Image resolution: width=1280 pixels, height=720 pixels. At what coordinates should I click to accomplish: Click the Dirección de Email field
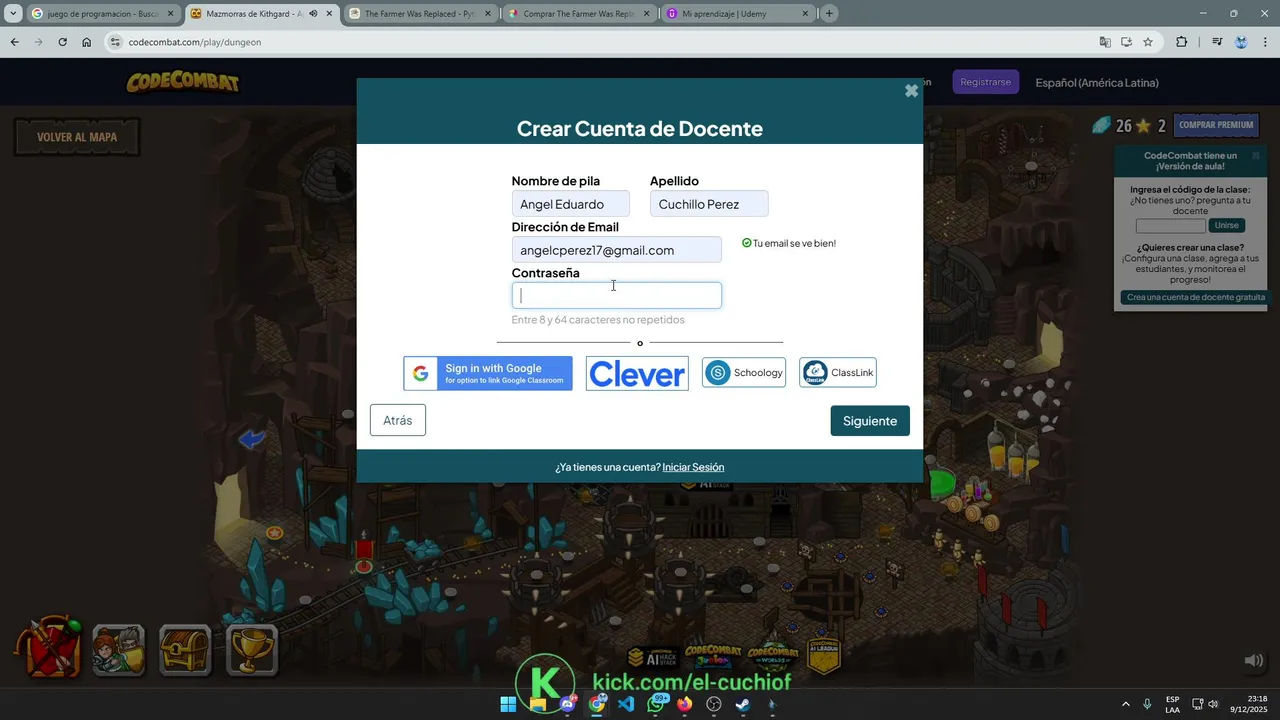click(x=617, y=250)
